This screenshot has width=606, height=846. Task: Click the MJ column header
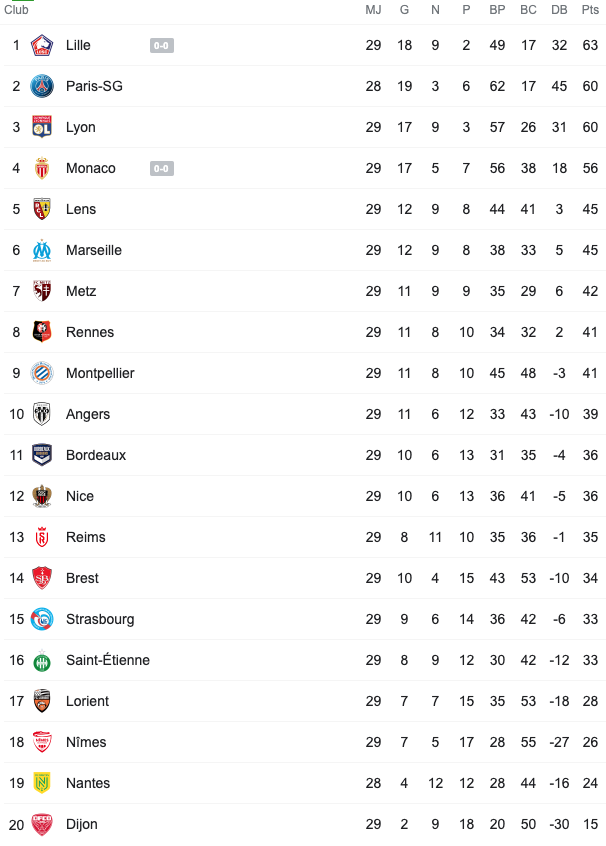coord(373,10)
